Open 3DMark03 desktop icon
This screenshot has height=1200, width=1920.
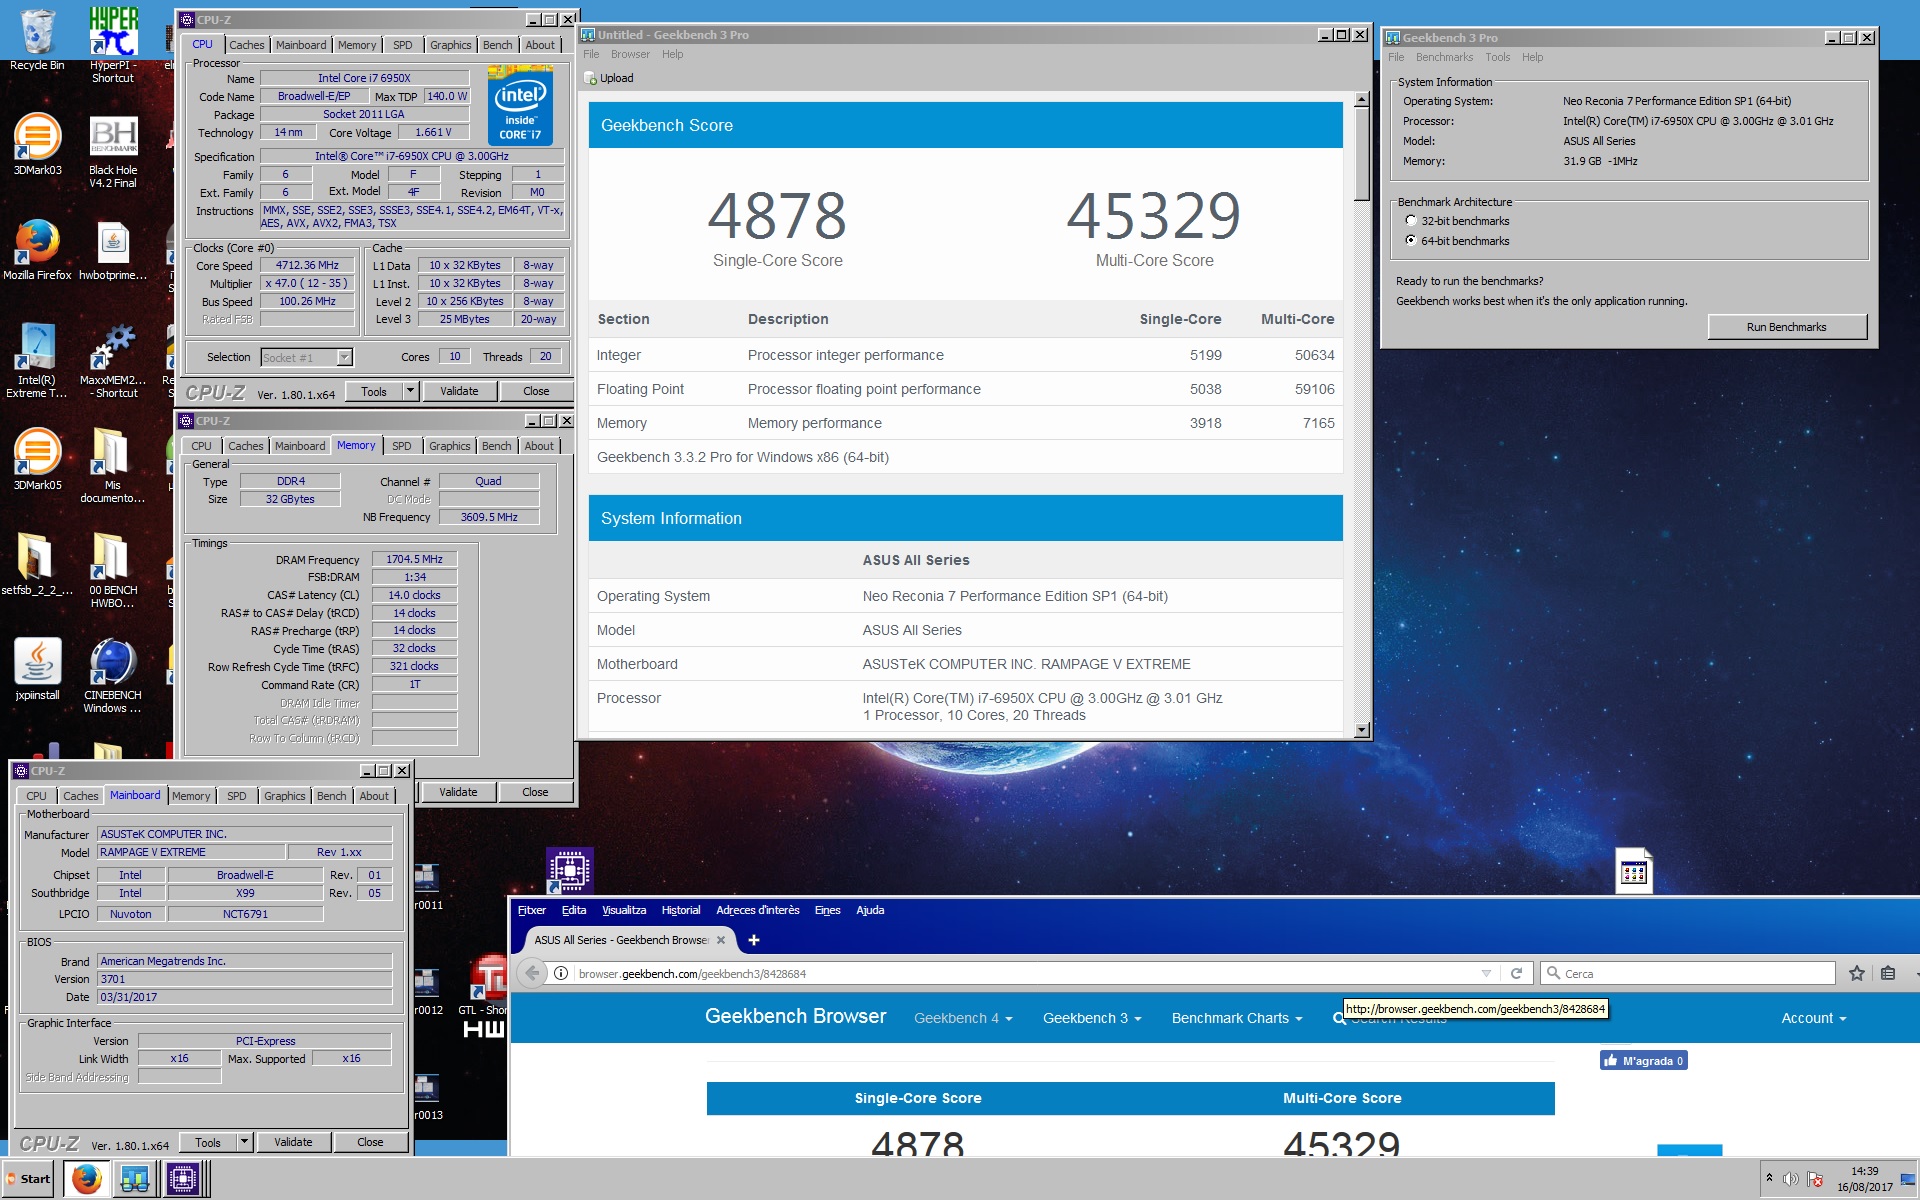pyautogui.click(x=37, y=144)
